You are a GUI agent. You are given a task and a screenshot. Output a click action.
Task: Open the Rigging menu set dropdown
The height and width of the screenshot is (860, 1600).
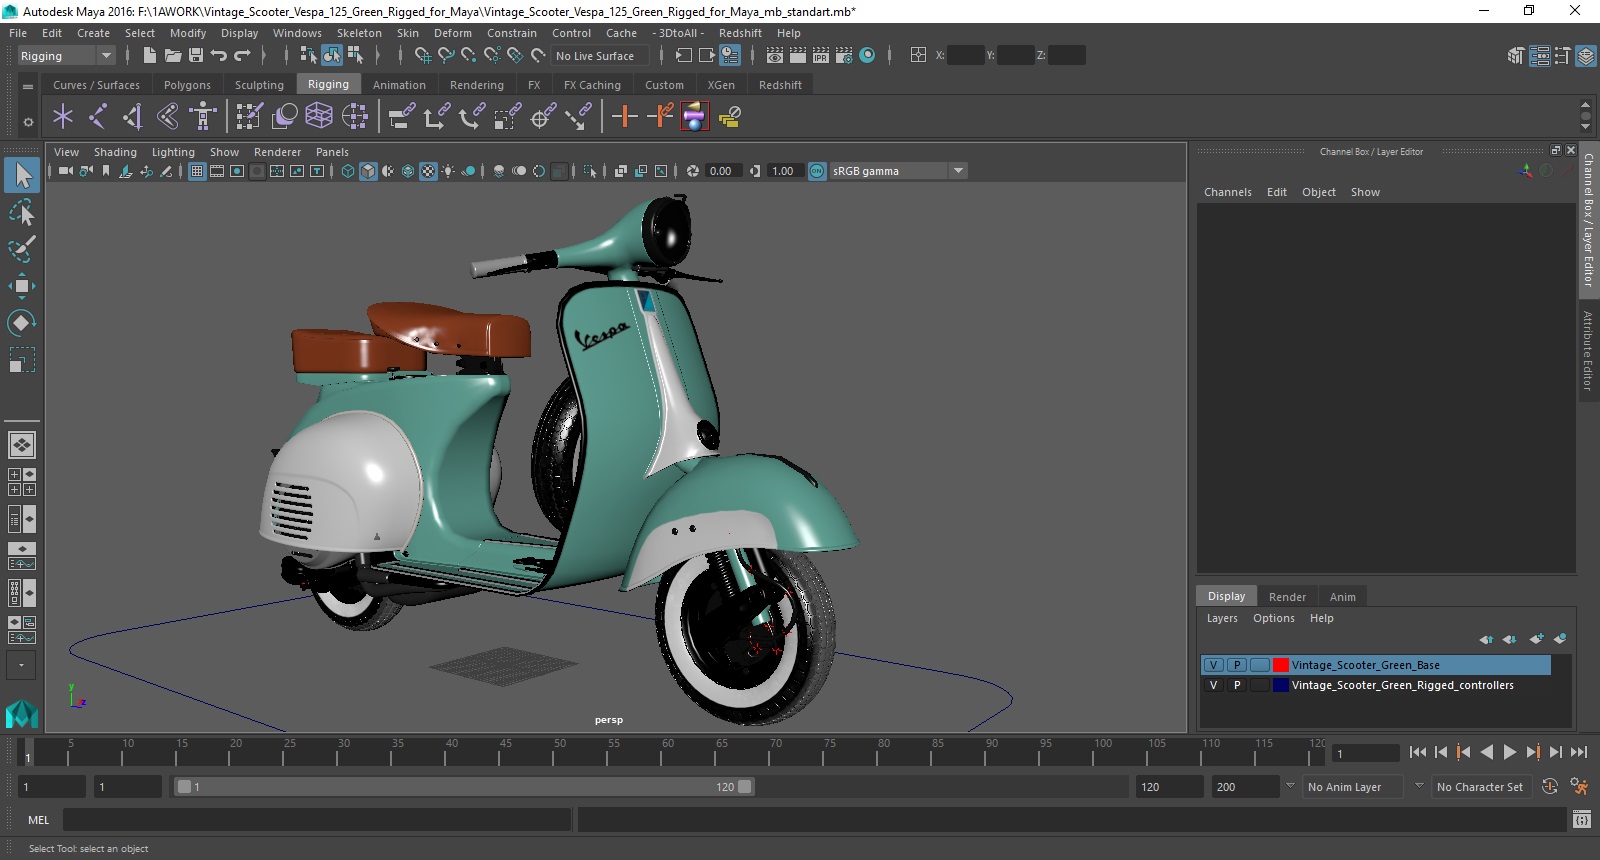pos(66,56)
